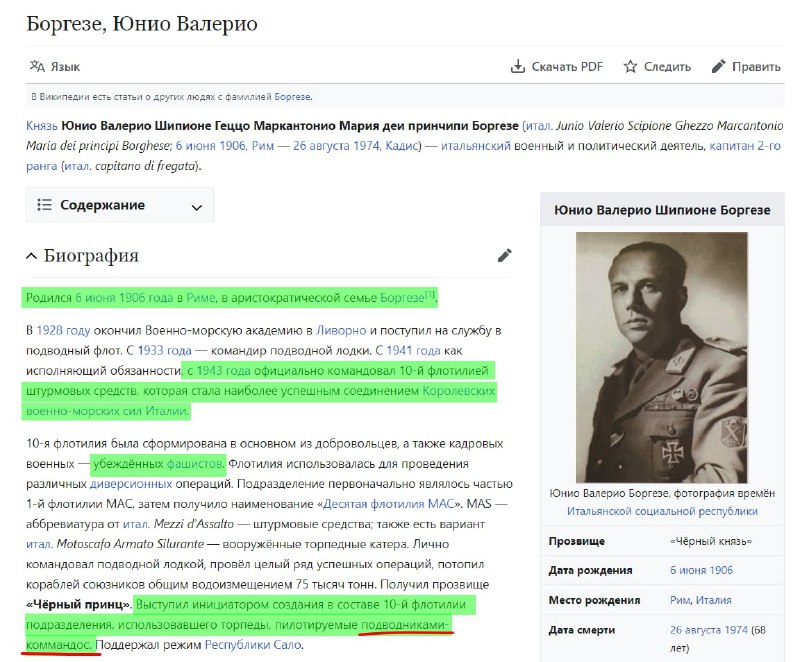The height and width of the screenshot is (662, 800).
Task: Open the Кадис link
Action: pos(402,146)
